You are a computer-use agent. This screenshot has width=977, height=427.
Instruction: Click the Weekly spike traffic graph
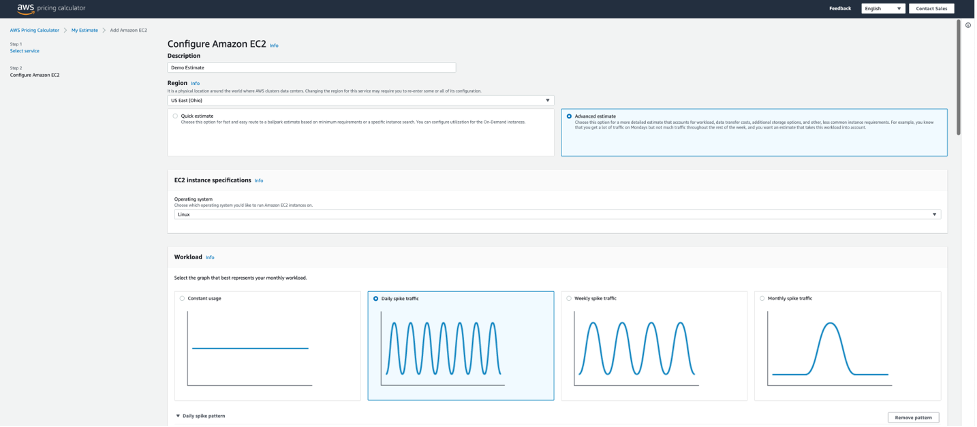point(637,348)
